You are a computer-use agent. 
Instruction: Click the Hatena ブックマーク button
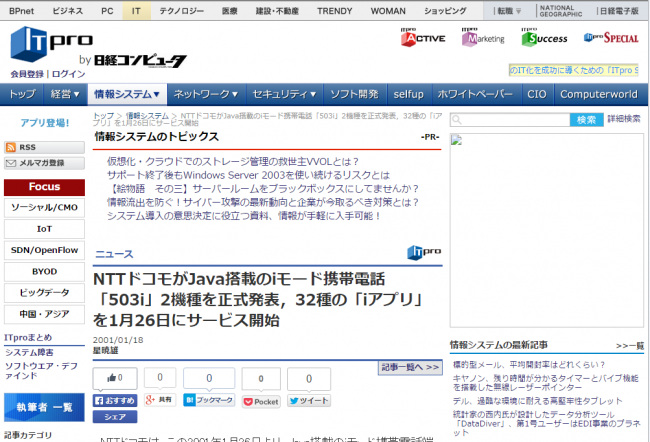(x=209, y=400)
